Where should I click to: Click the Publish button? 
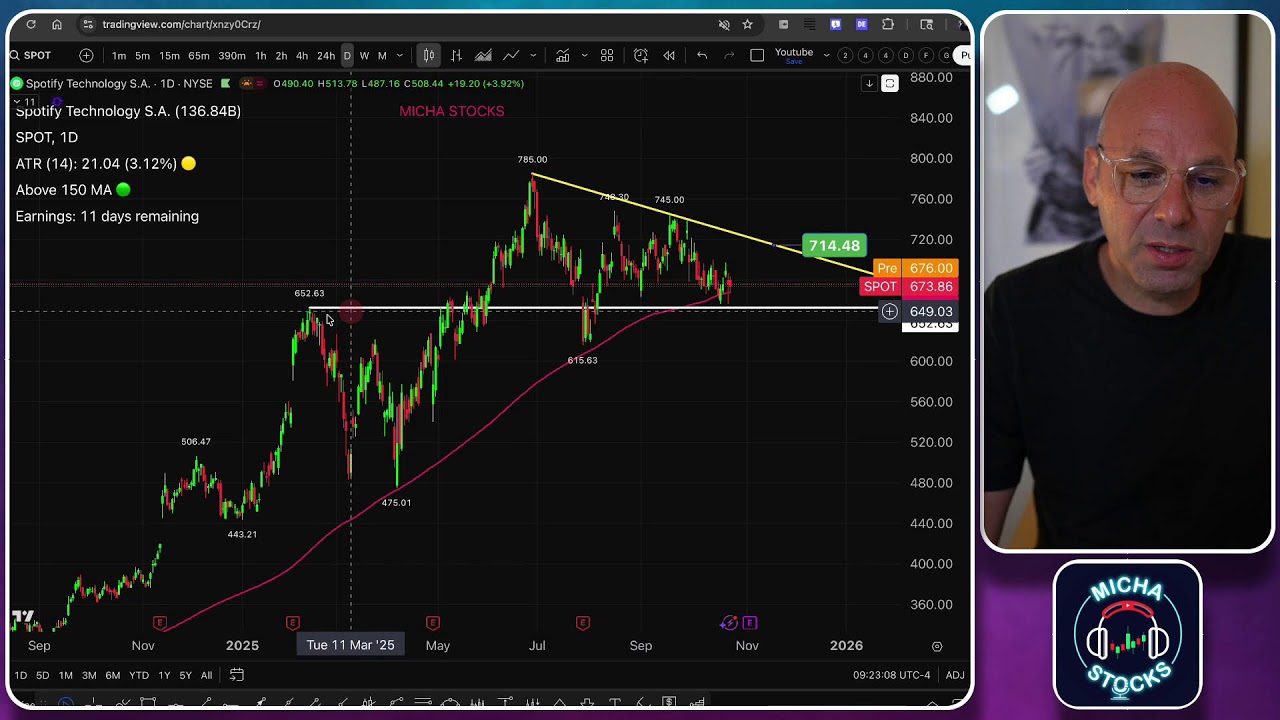(964, 55)
